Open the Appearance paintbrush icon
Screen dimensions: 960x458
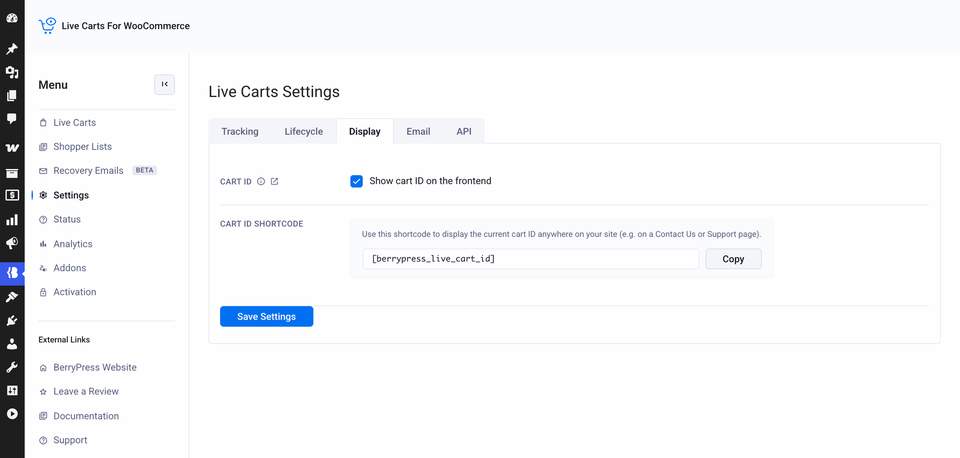(12, 297)
